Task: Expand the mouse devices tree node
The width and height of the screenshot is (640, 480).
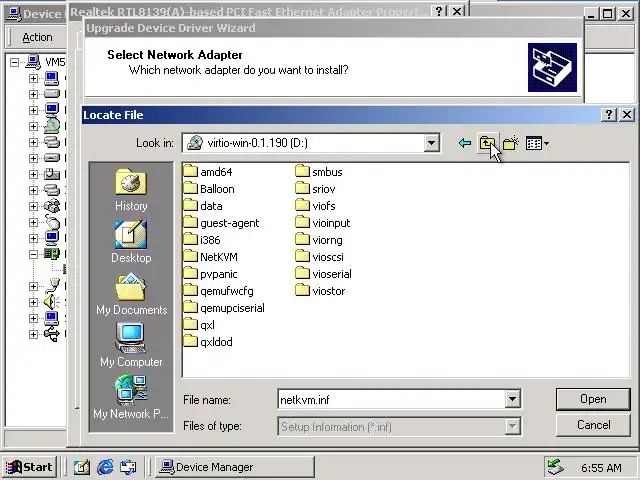Action: click(x=33, y=222)
